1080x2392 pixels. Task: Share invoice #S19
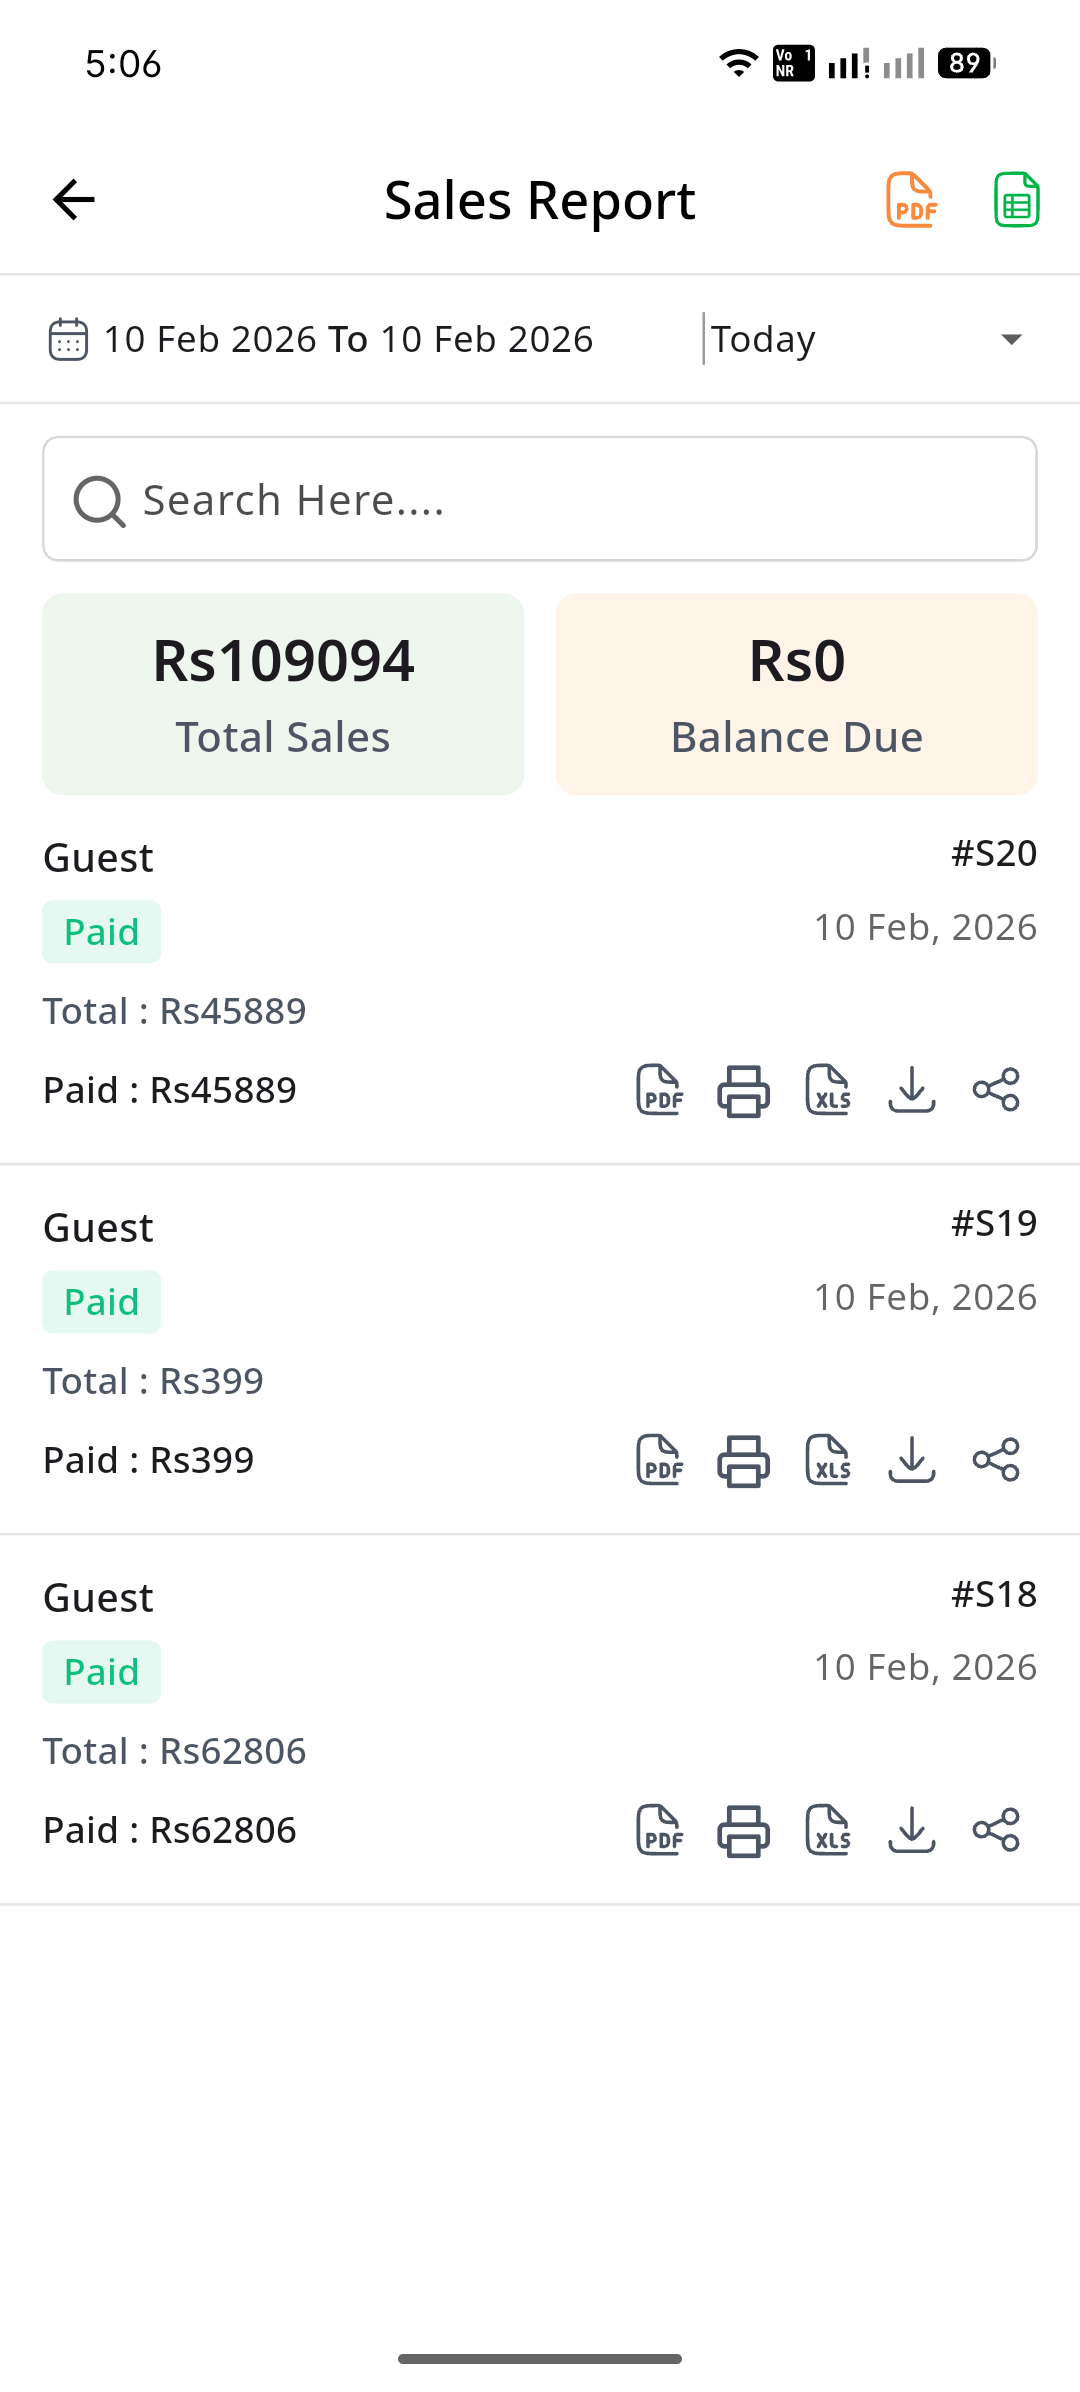pos(996,1460)
